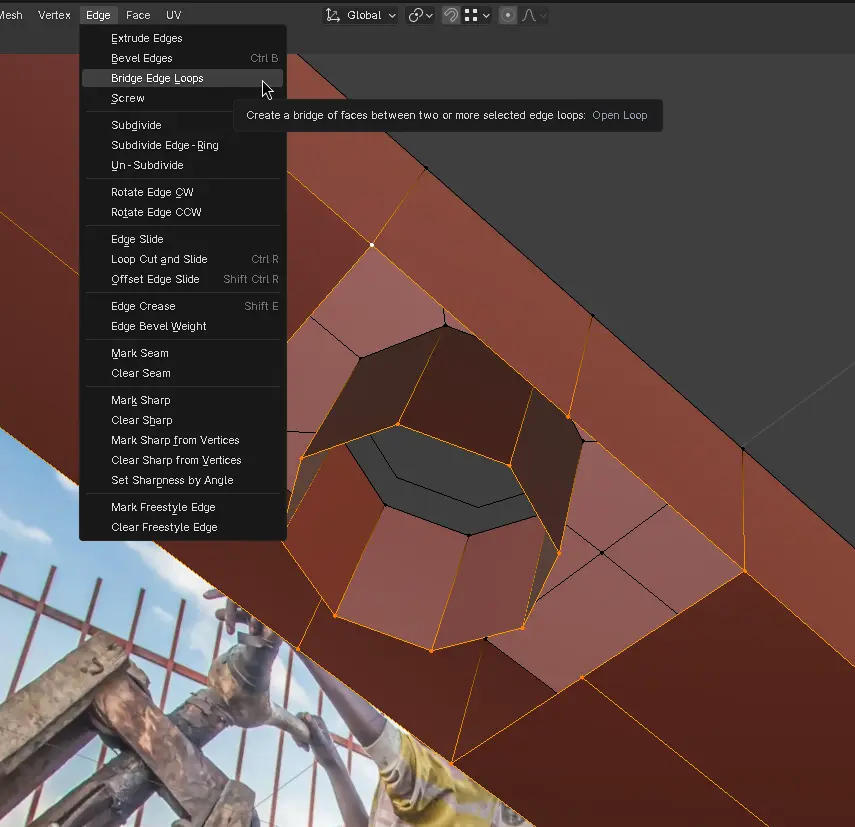Click Clear Freestyle Edge
Viewport: 855px width, 827px height.
[x=183, y=527]
